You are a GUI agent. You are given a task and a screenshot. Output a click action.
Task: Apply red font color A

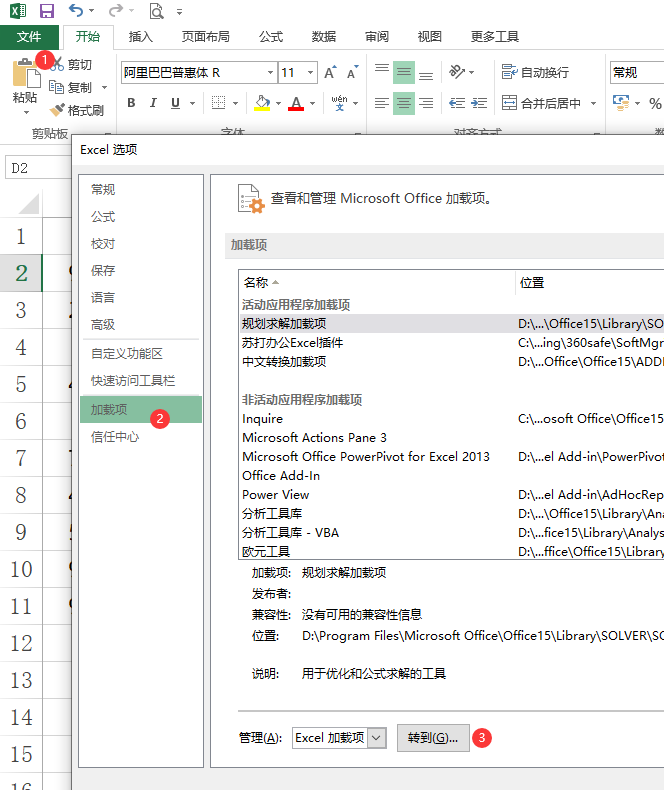[296, 103]
